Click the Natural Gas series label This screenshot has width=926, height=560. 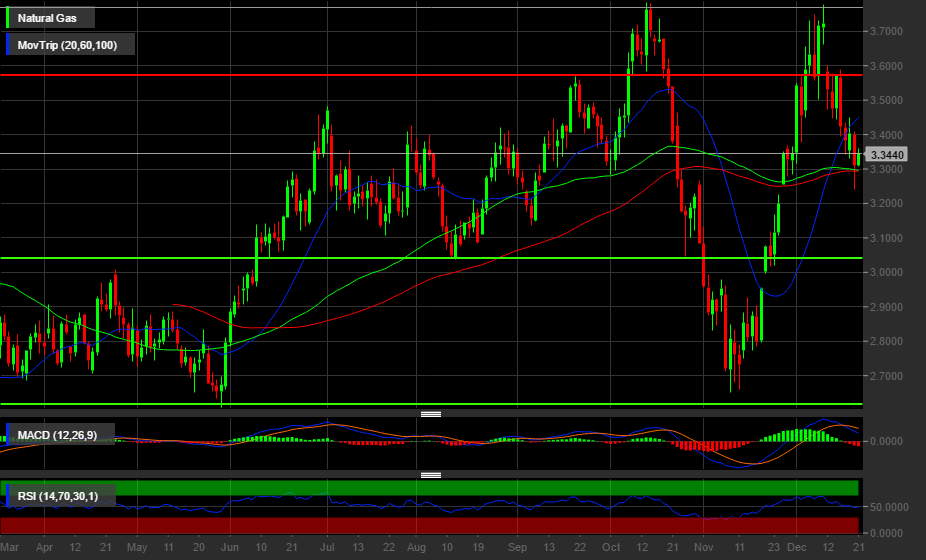(47, 18)
